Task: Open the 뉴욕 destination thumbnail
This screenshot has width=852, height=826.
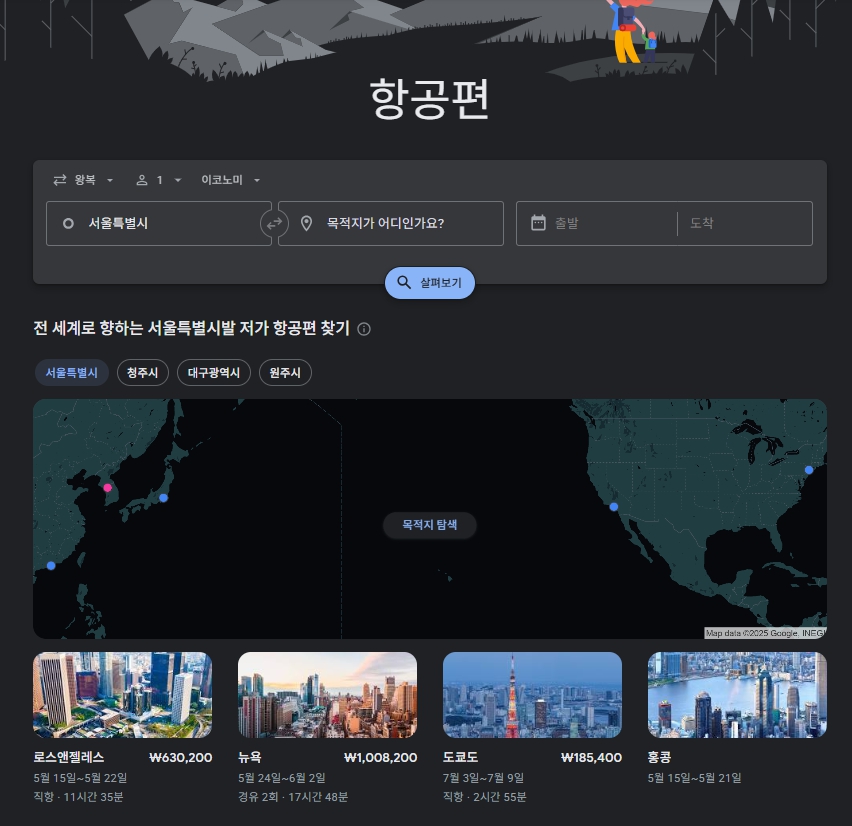Action: coord(328,695)
